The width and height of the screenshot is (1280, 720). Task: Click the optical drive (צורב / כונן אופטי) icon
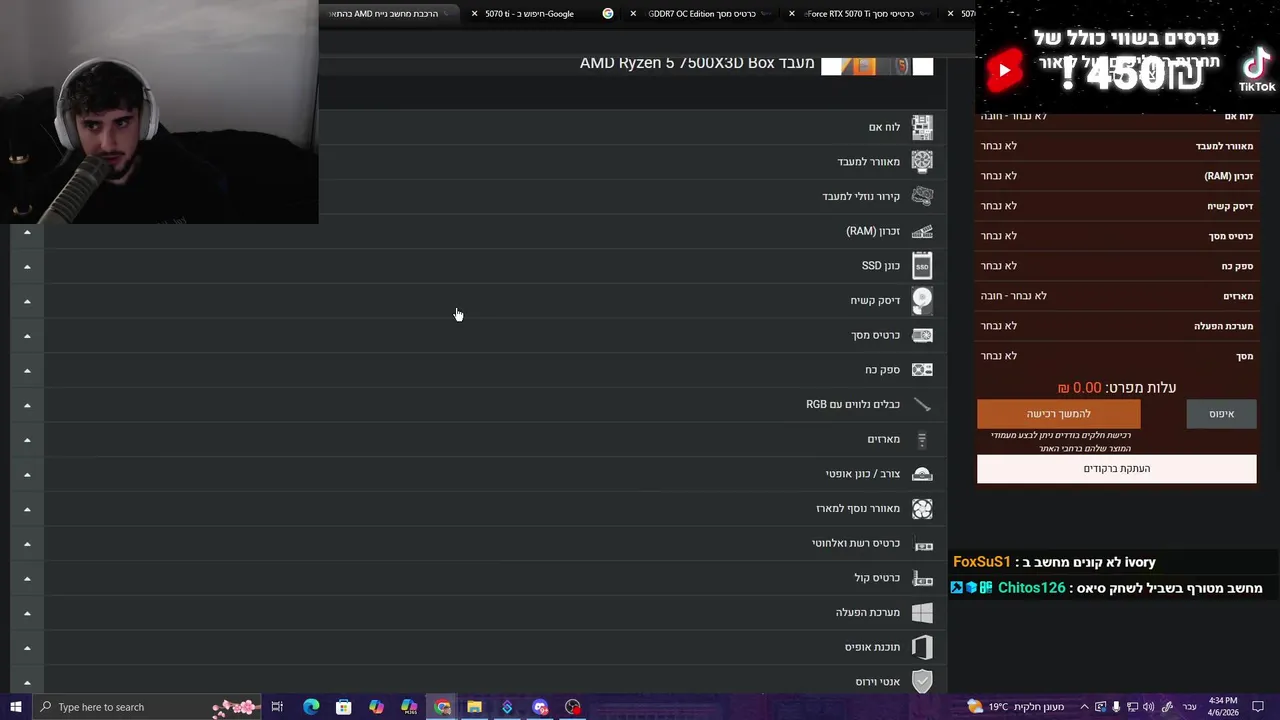922,474
